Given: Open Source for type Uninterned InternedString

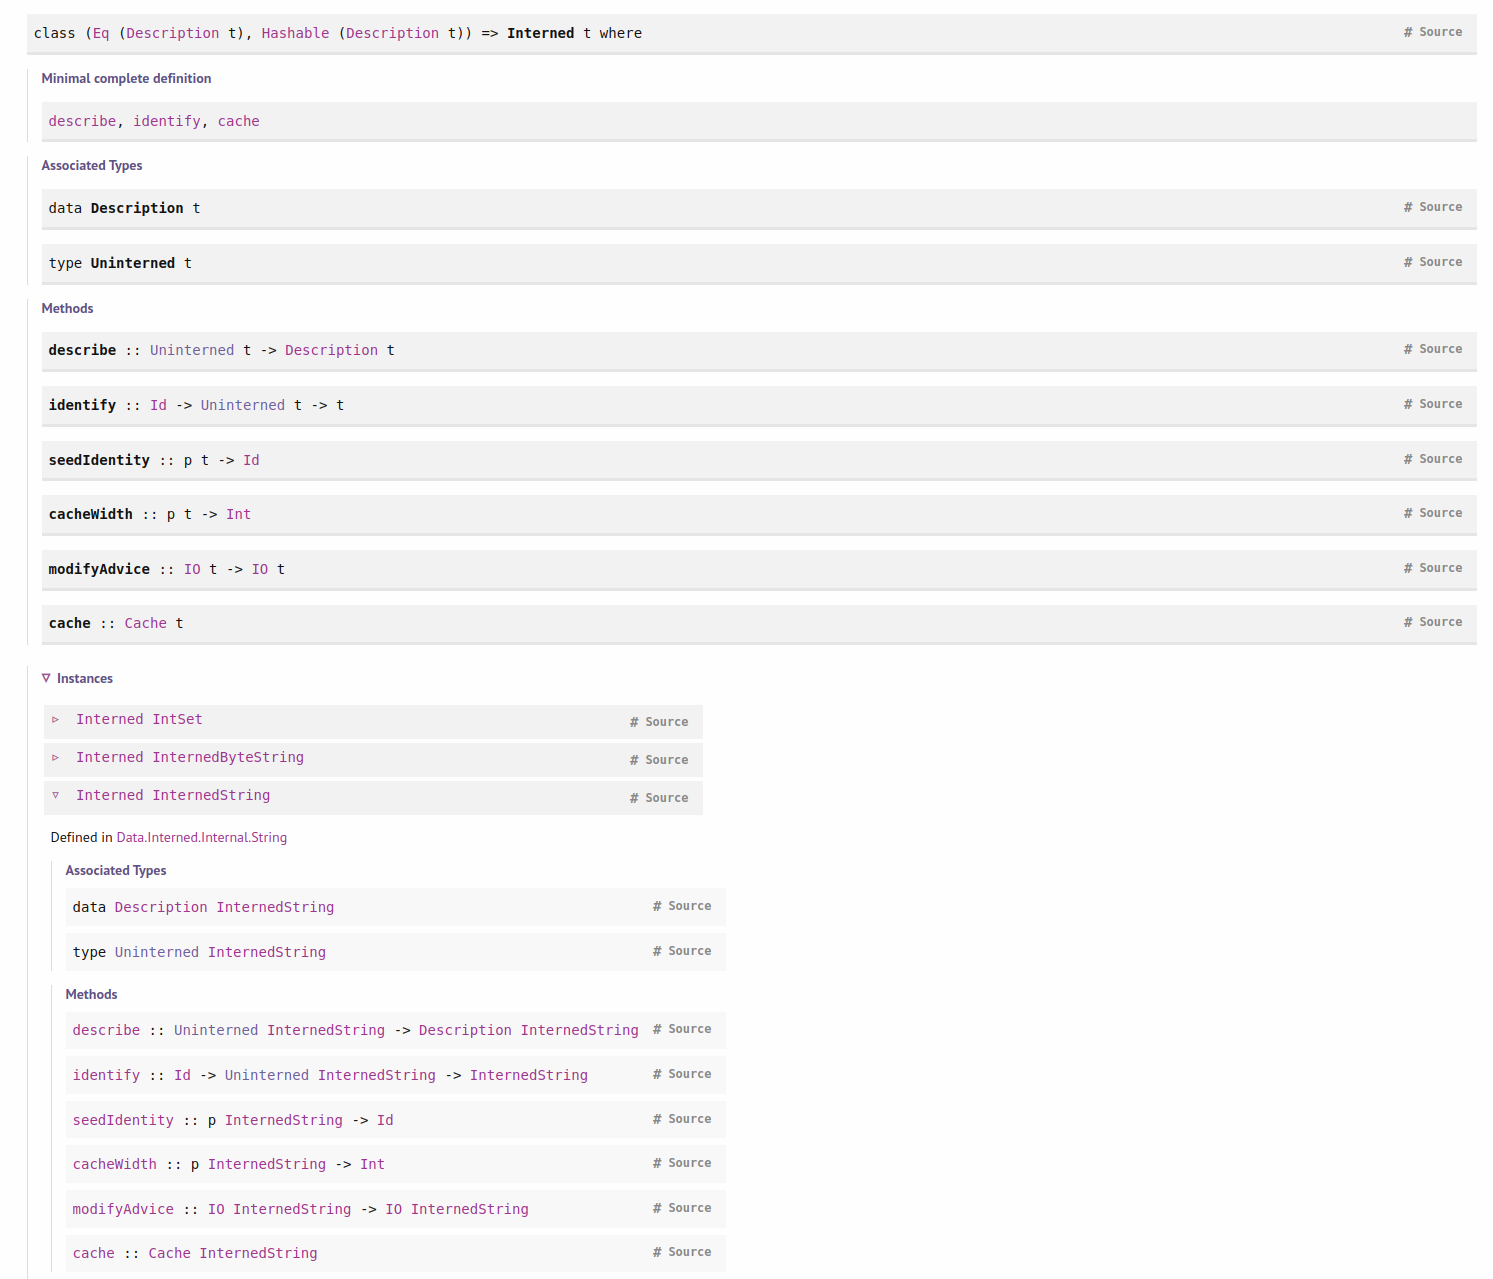Looking at the screenshot, I should point(689,951).
